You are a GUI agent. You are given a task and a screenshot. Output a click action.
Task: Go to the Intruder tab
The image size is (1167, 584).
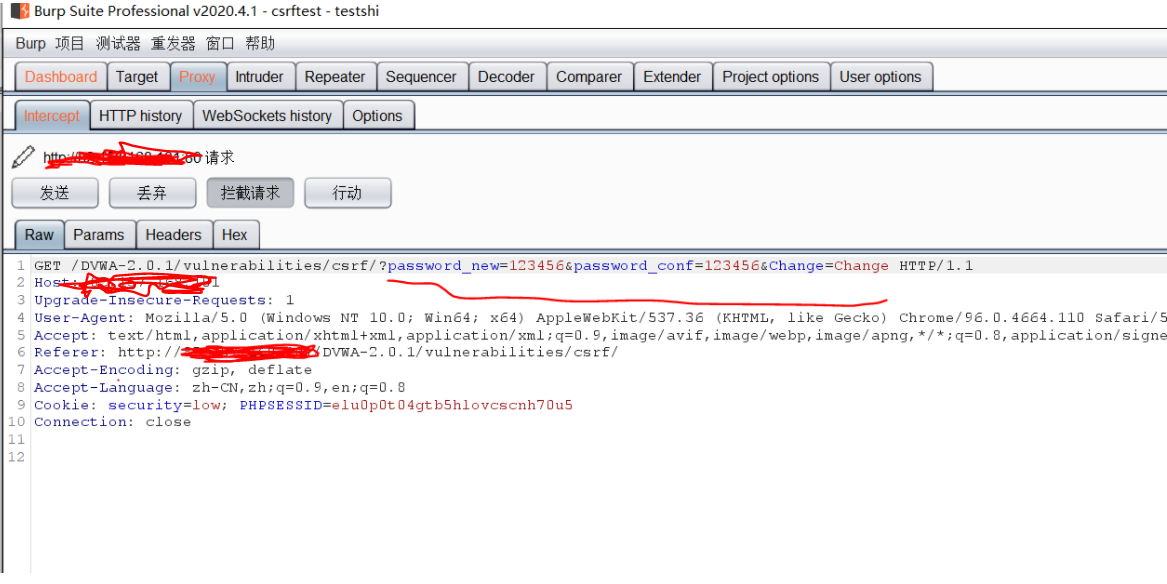click(x=260, y=77)
